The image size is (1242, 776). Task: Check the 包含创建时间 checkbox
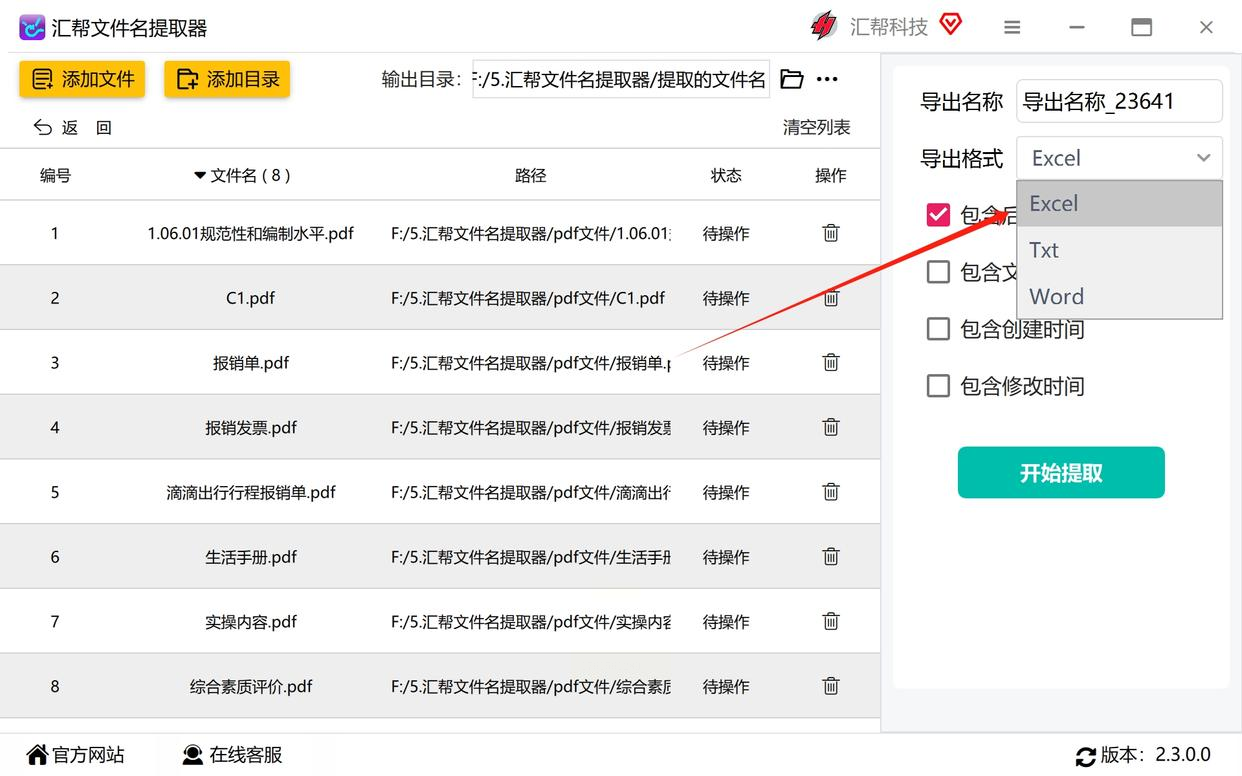click(938, 329)
